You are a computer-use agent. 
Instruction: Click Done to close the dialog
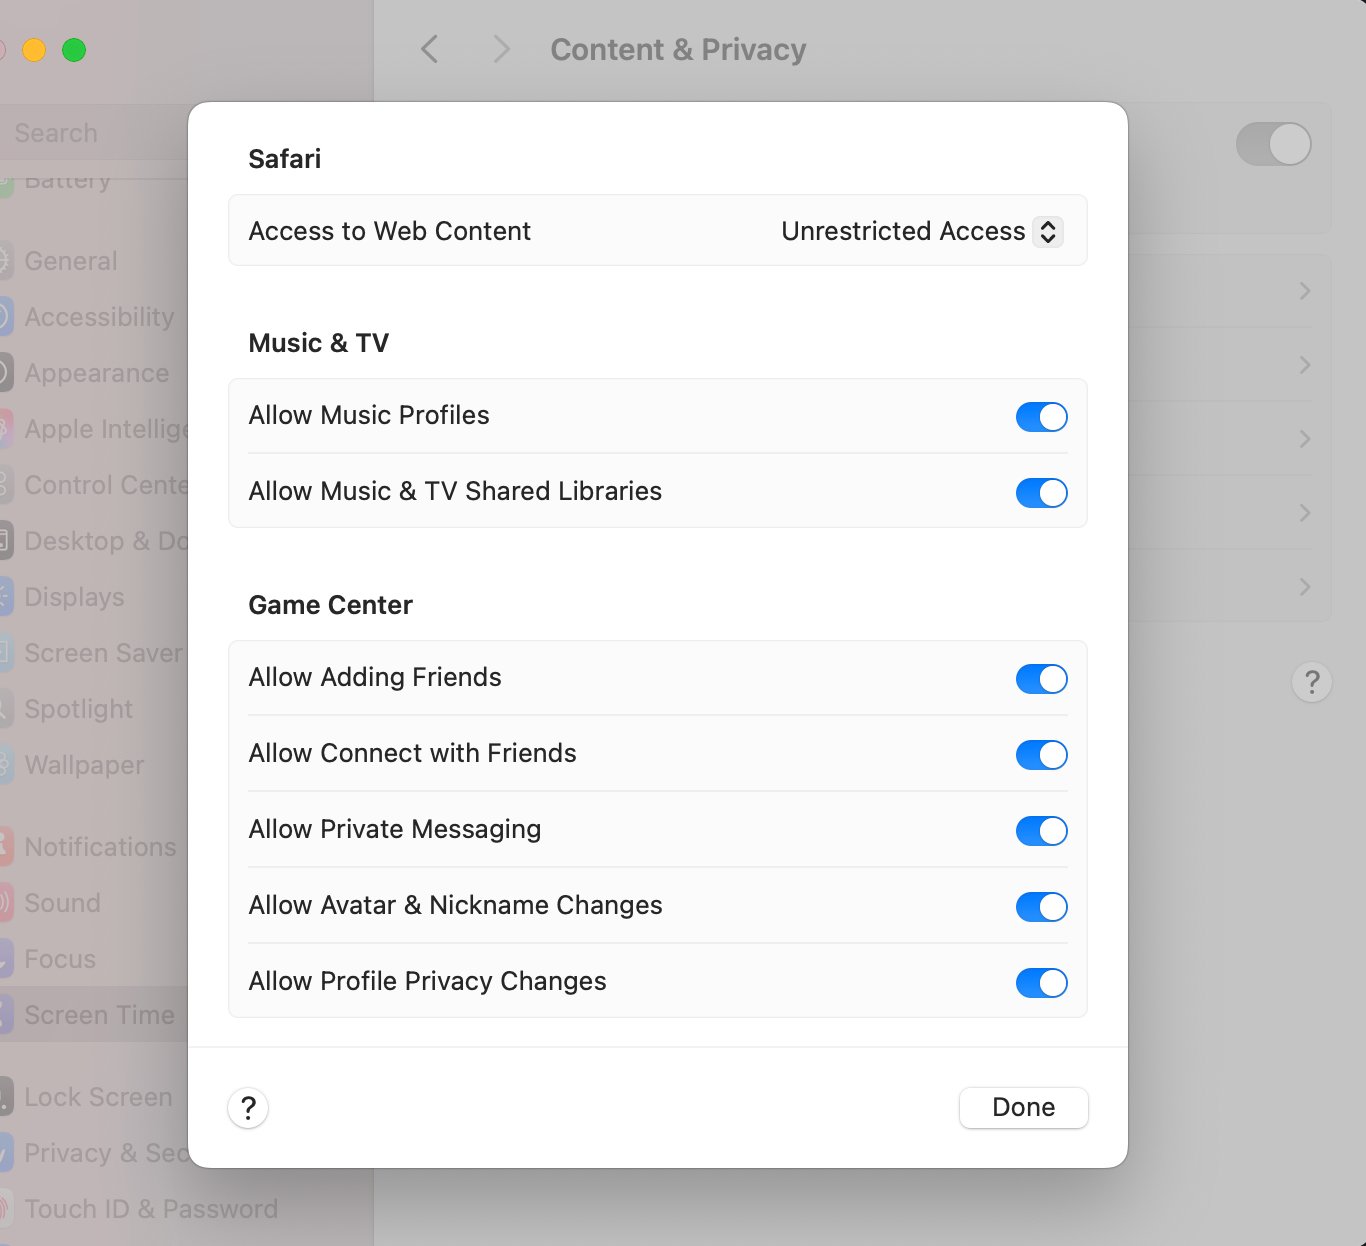tap(1024, 1107)
